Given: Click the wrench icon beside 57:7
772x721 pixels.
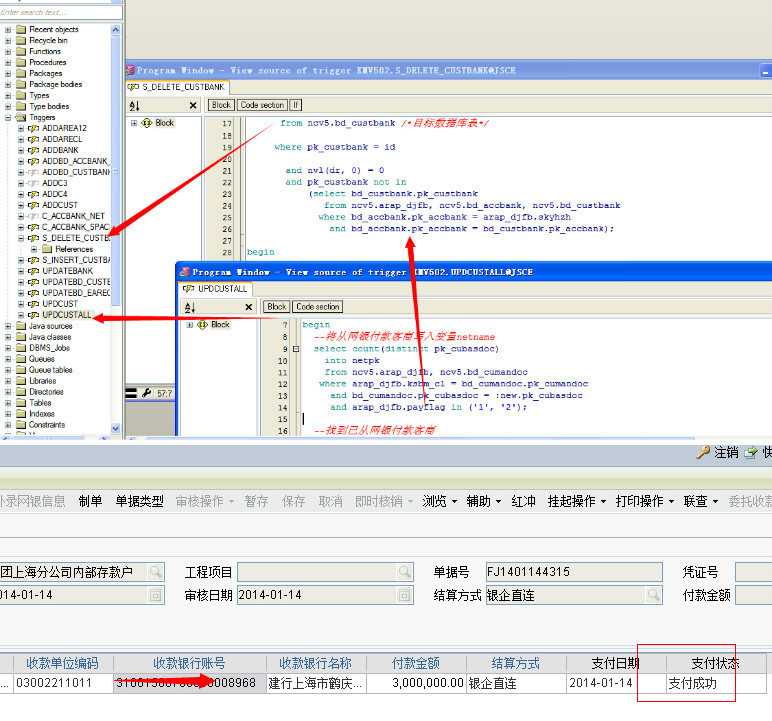Looking at the screenshot, I should click(147, 393).
